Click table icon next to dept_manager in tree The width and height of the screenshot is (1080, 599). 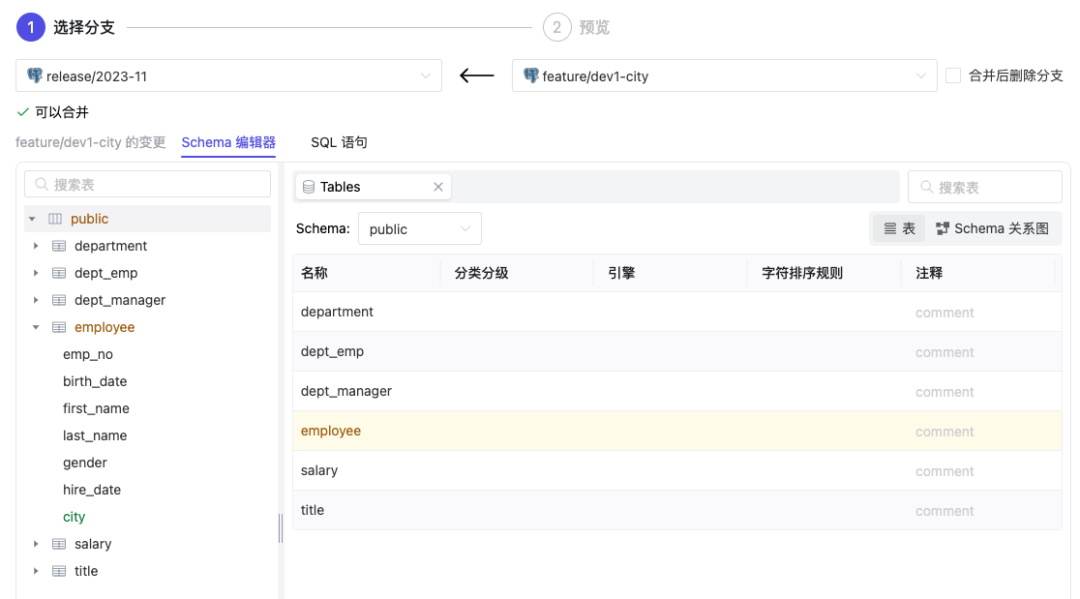59,300
